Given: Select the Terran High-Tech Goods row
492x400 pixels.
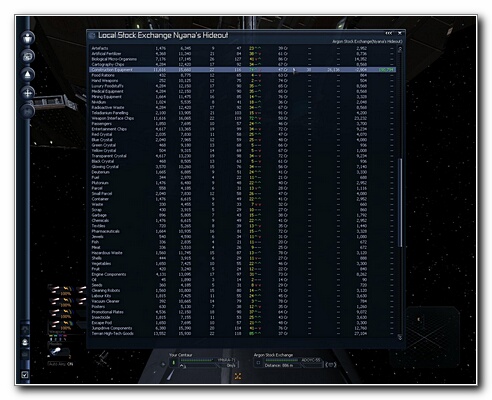Looking at the screenshot, I should [242, 333].
